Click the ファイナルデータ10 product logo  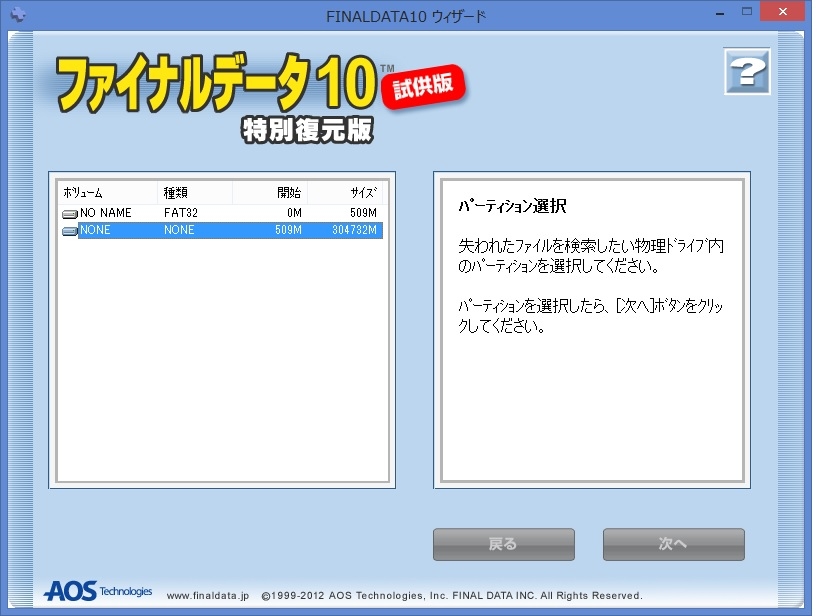217,84
